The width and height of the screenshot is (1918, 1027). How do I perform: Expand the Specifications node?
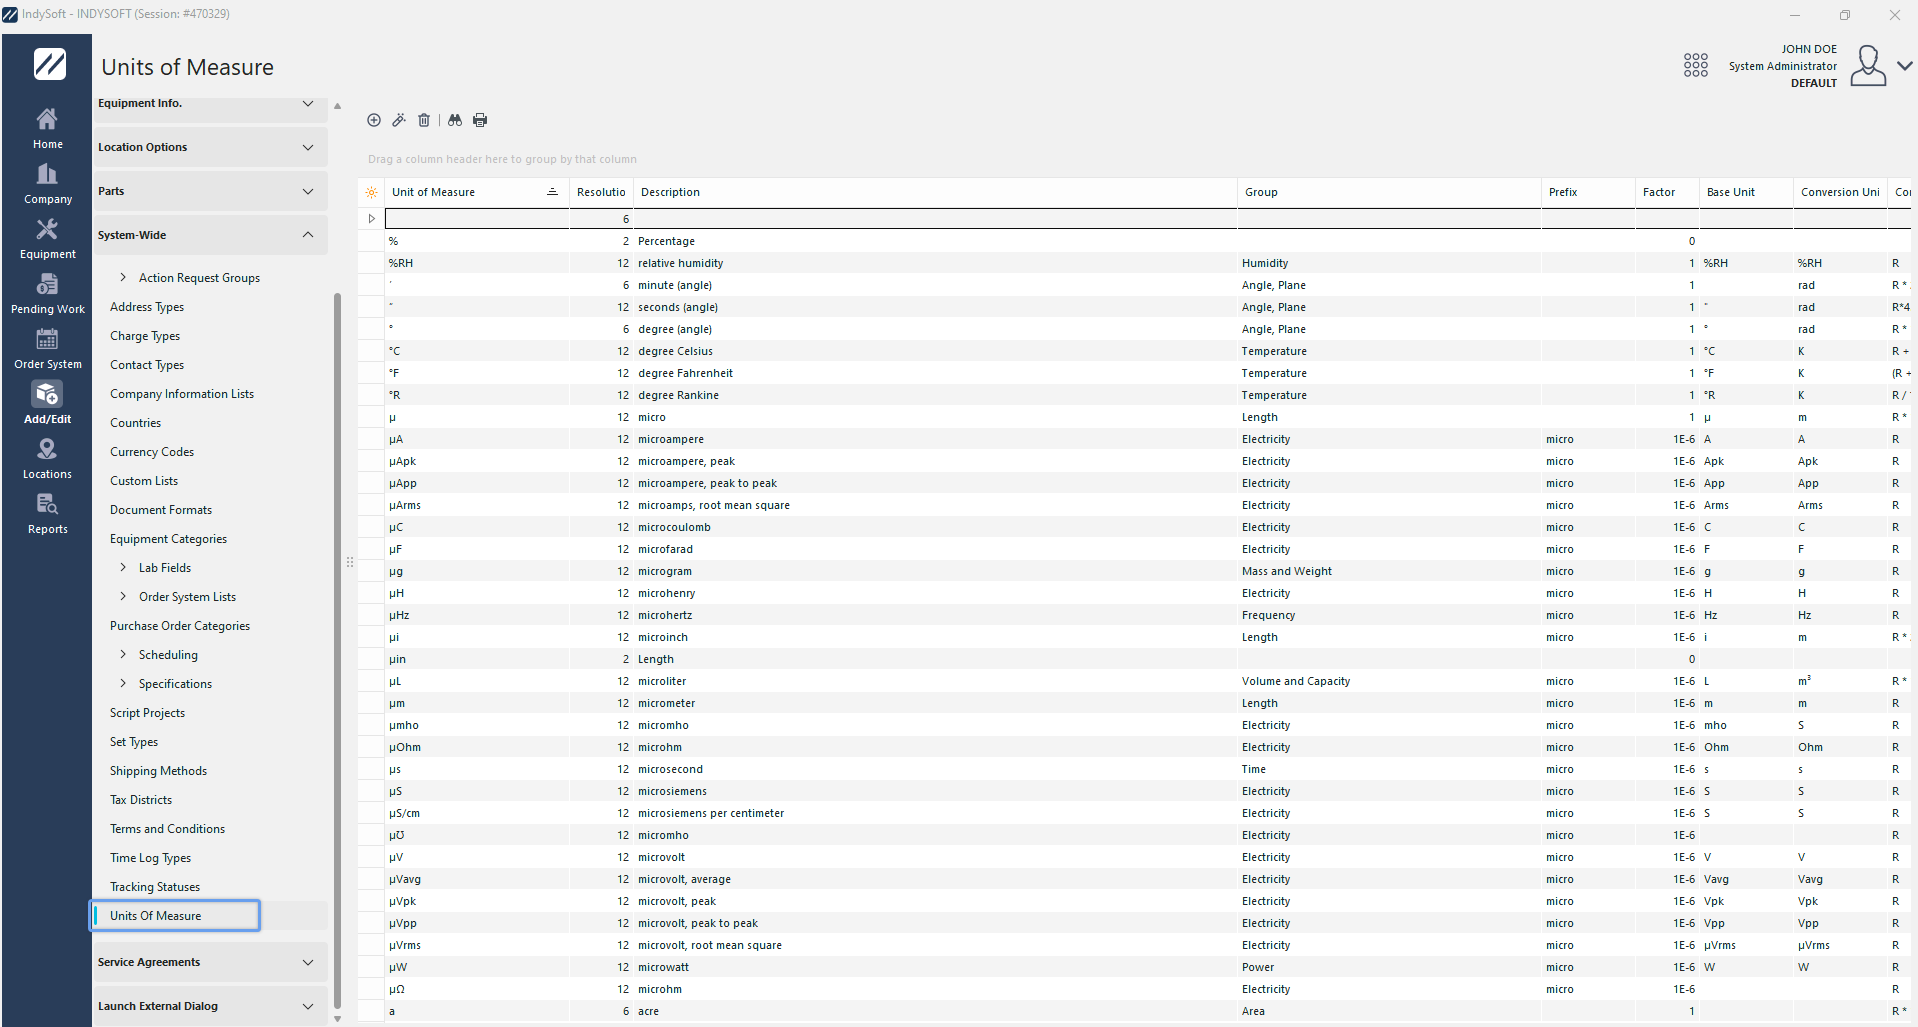point(123,683)
